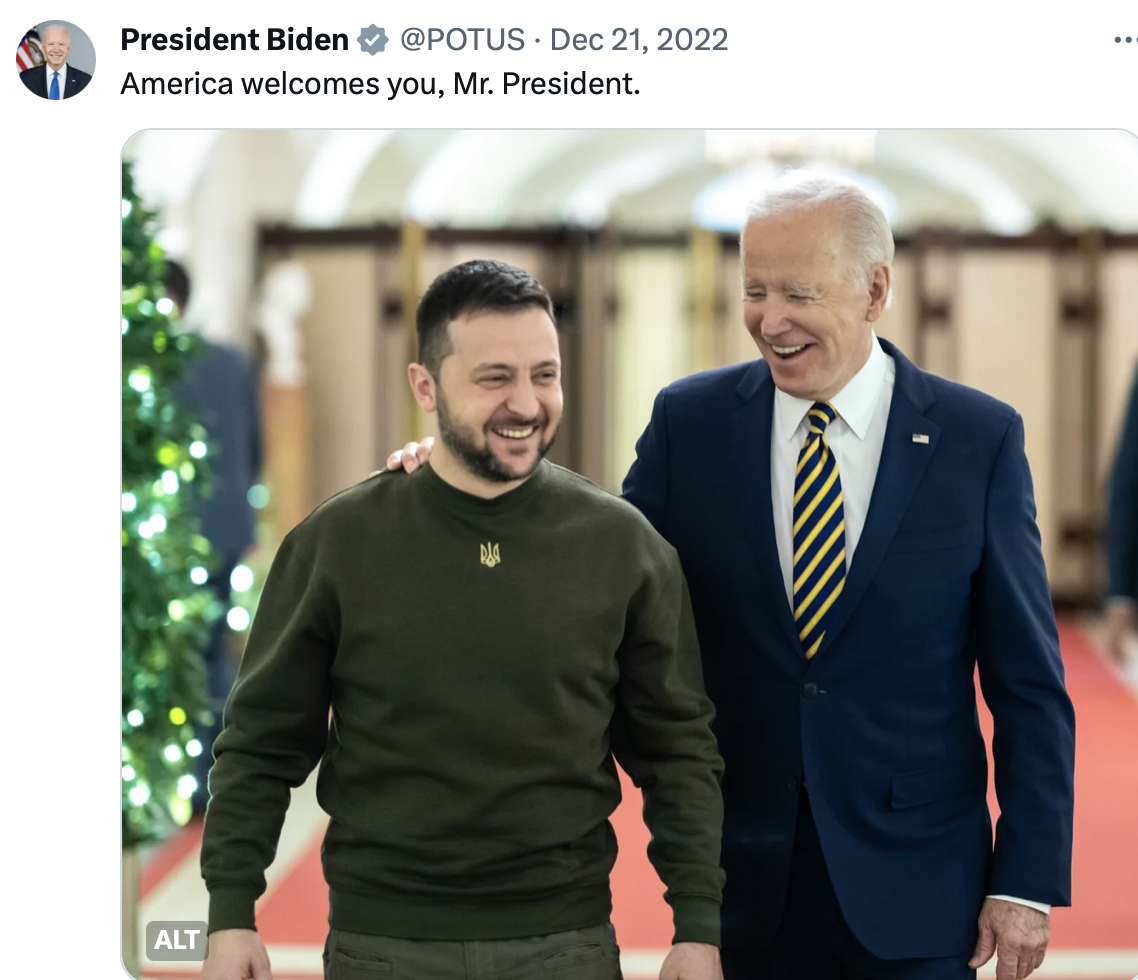Click the word "America" in the tweet
Screen dimensions: 1138x980
(177, 83)
